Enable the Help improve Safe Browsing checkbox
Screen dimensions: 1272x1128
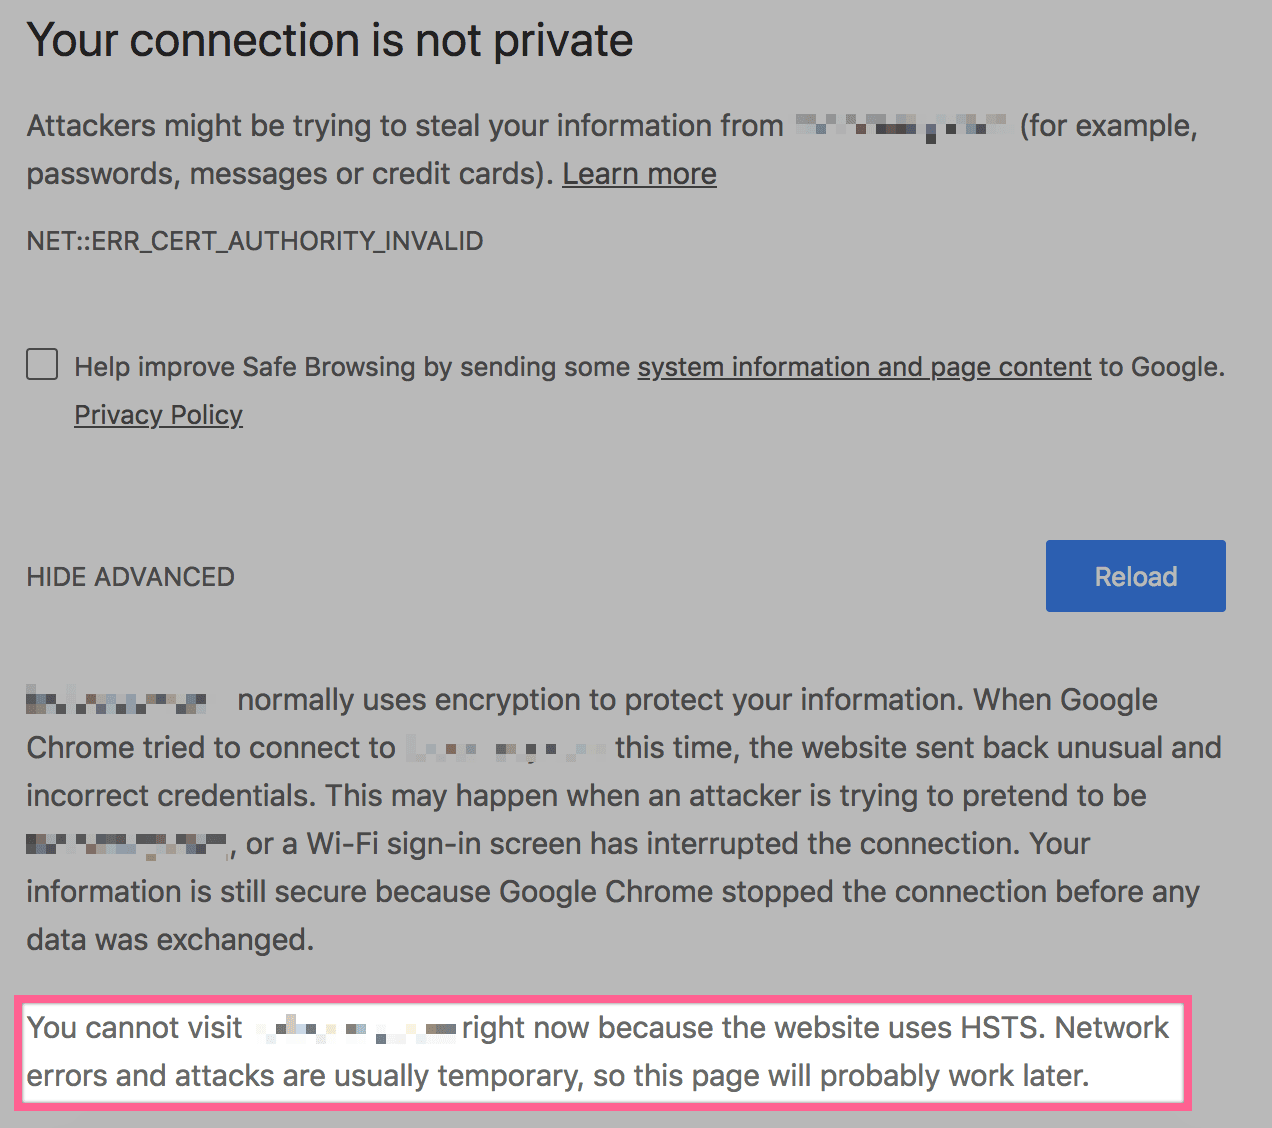click(x=42, y=364)
